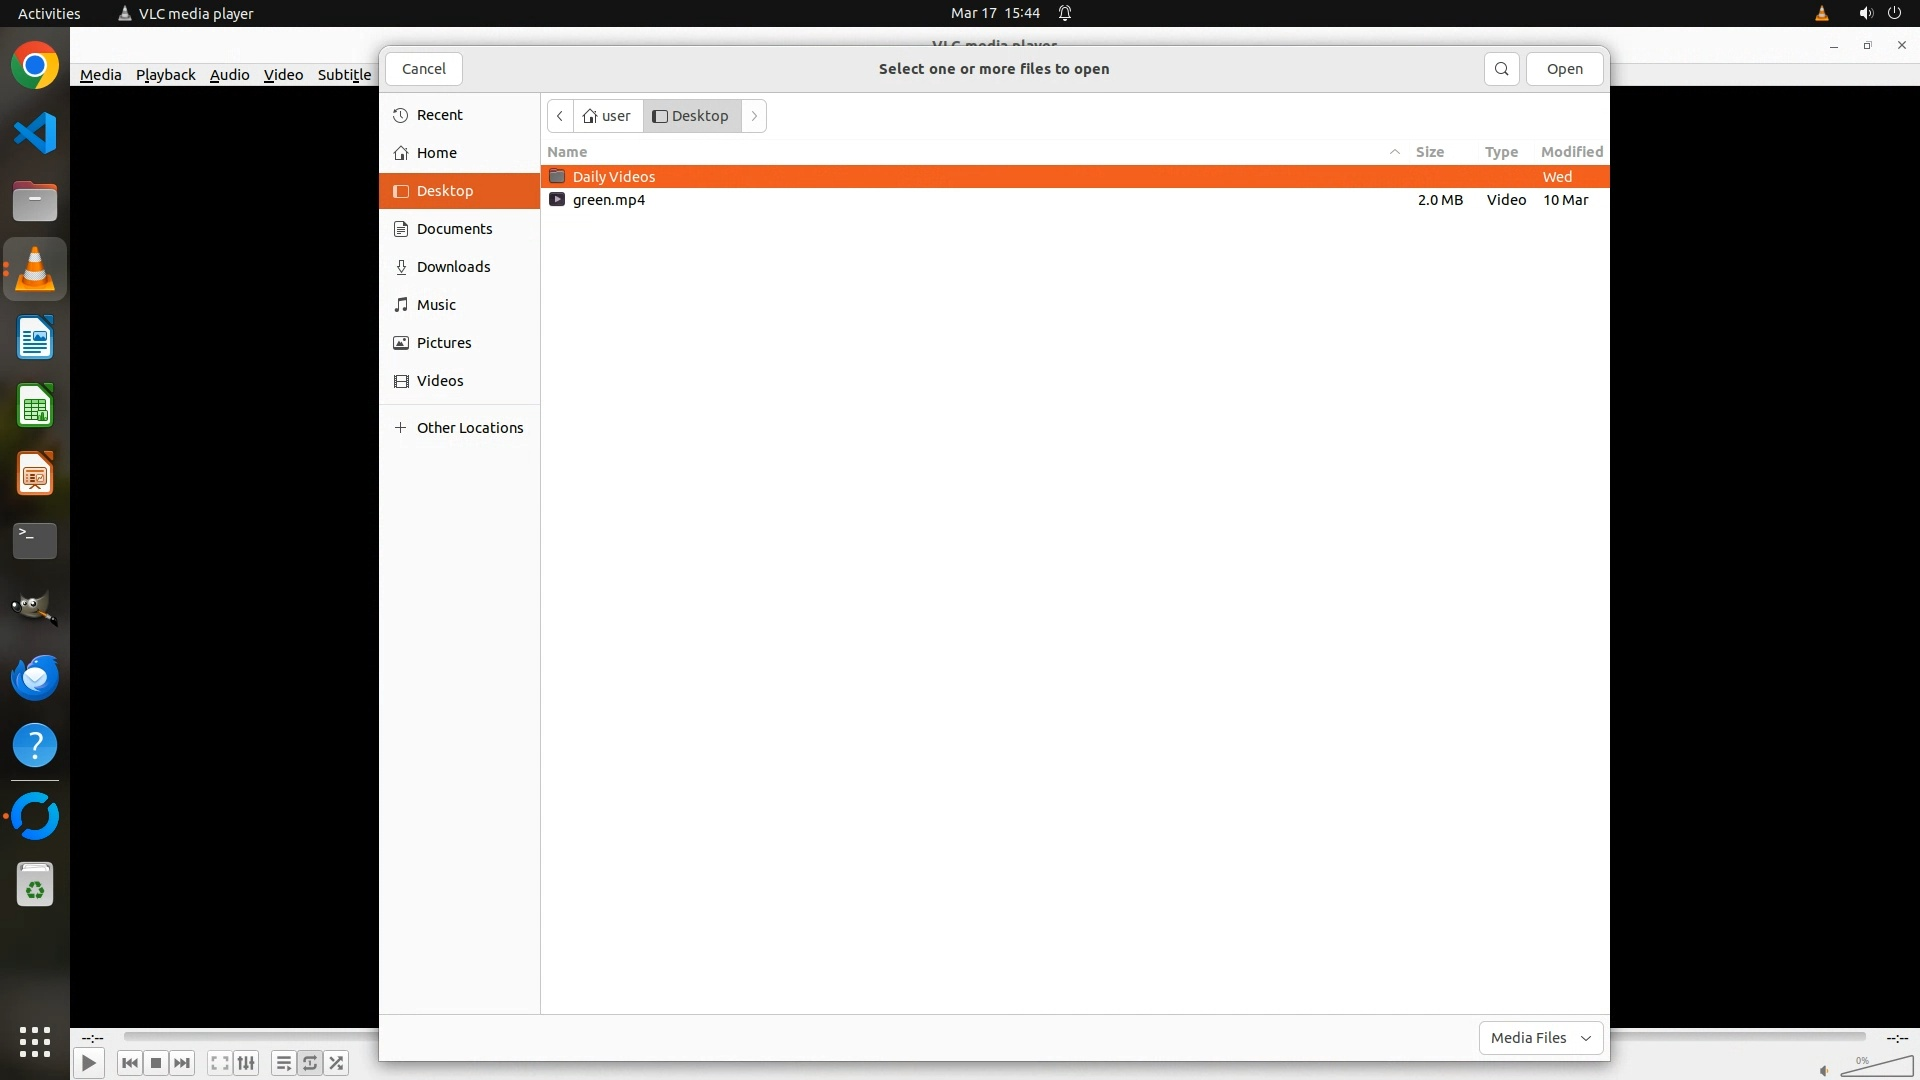Toggle fullscreen video mode icon
Screen dimensions: 1920x1080
220,1063
